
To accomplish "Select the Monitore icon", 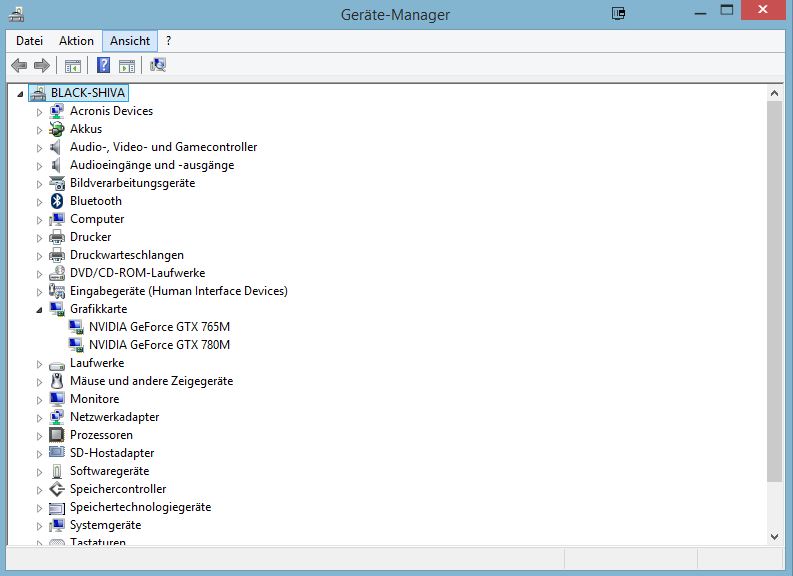I will coord(57,399).
